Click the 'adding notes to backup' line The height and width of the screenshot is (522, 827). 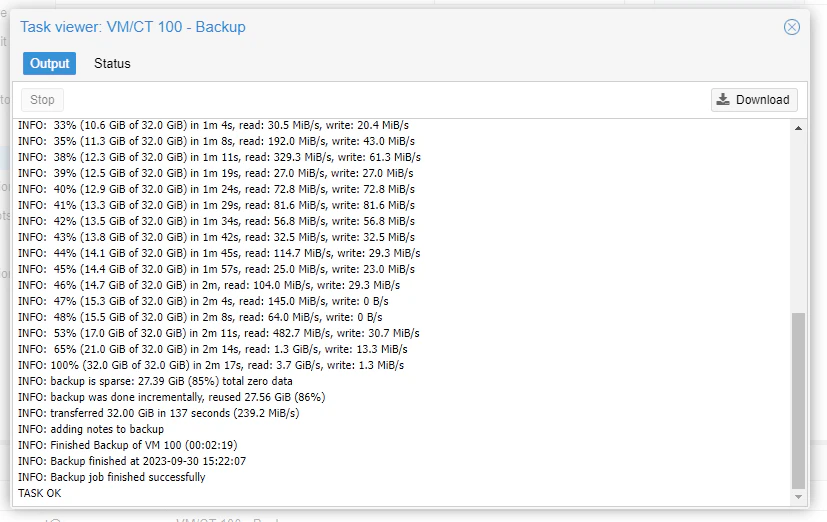point(91,429)
